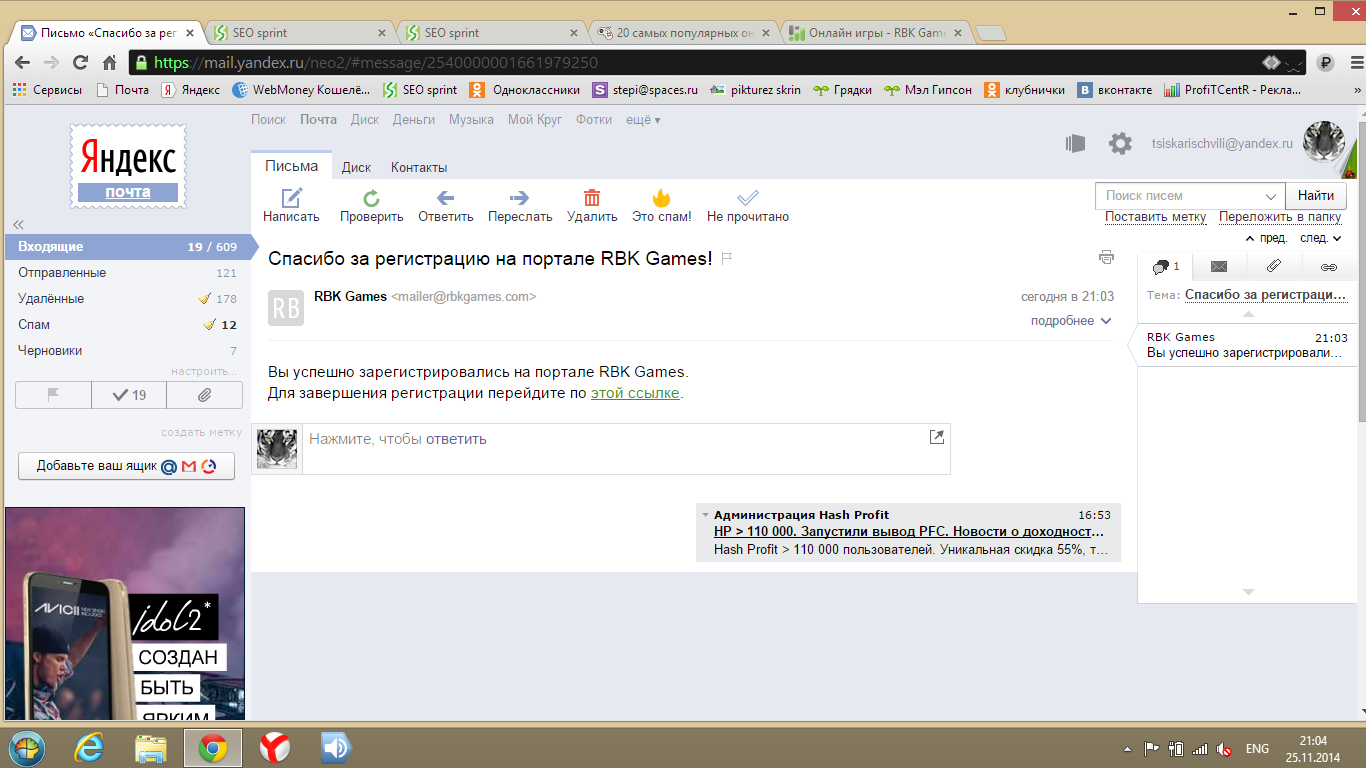Clean the Спам folder broom icon
The image size is (1366, 768).
210,324
